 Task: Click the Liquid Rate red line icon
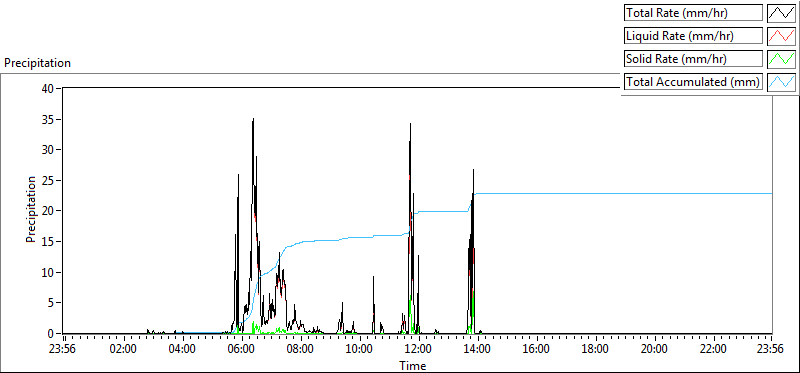pyautogui.click(x=781, y=35)
